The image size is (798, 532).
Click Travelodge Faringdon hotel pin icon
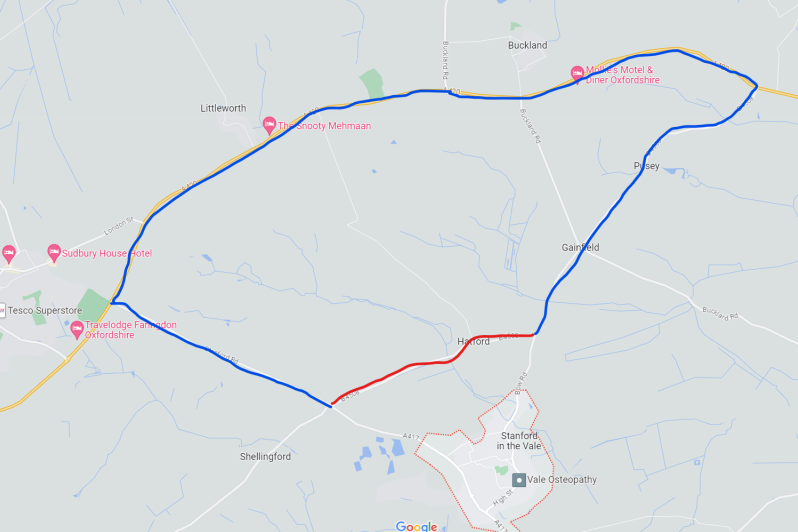coord(77,329)
